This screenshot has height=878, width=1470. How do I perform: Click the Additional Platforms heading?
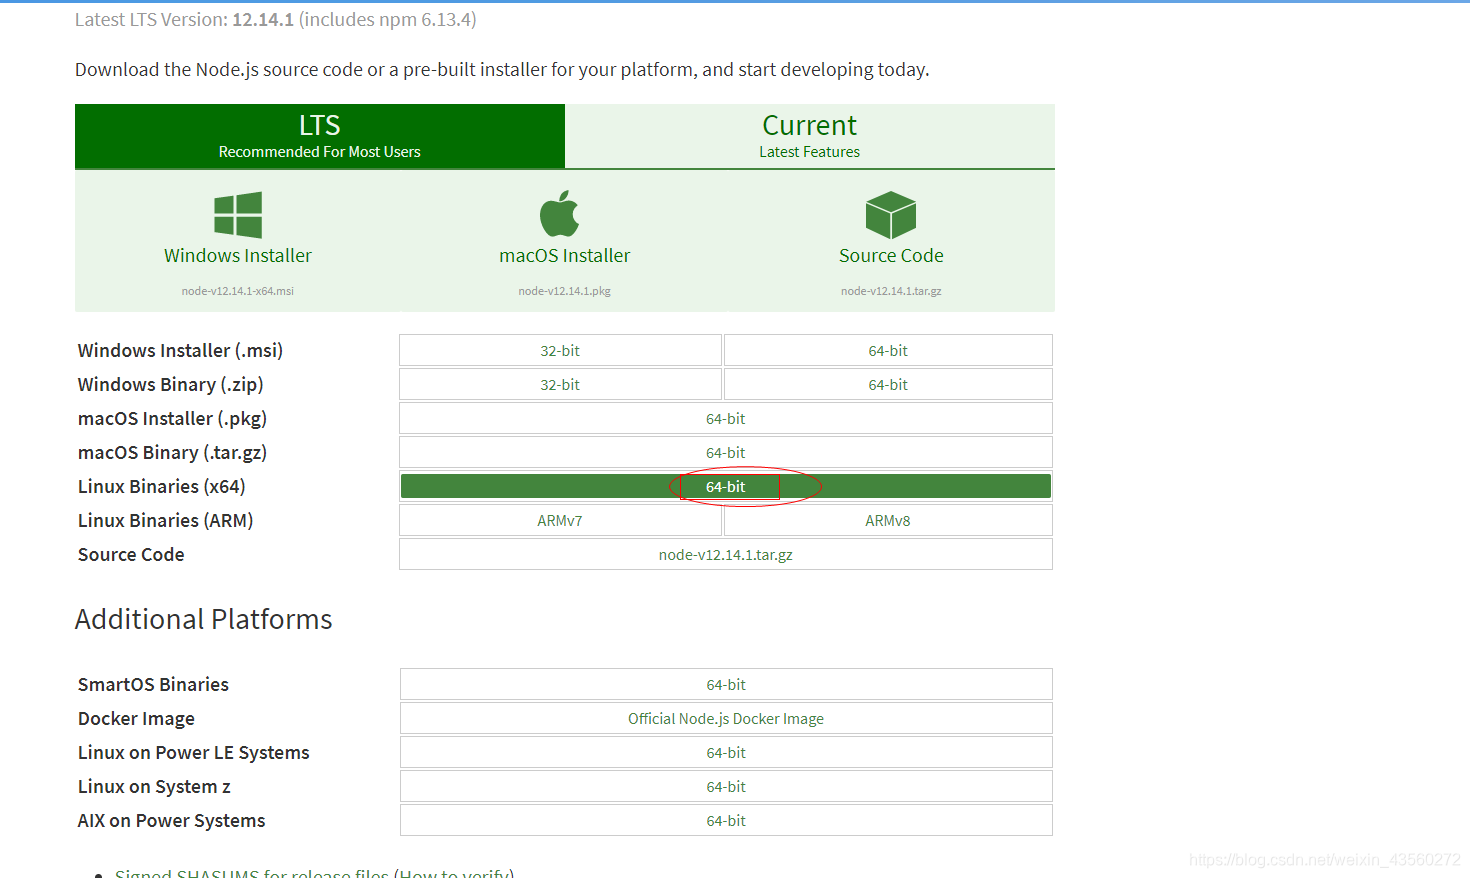pyautogui.click(x=204, y=620)
